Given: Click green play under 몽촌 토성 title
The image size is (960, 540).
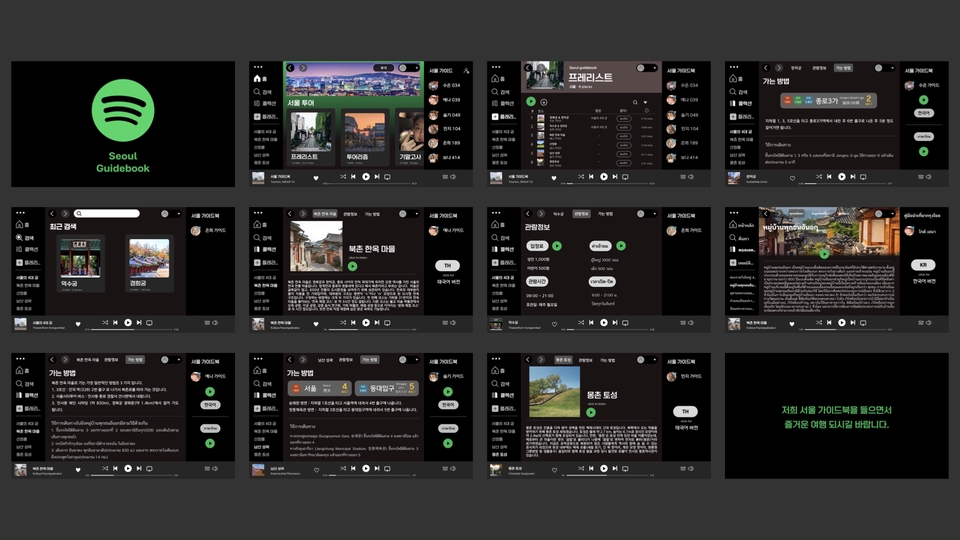Looking at the screenshot, I should [x=591, y=413].
